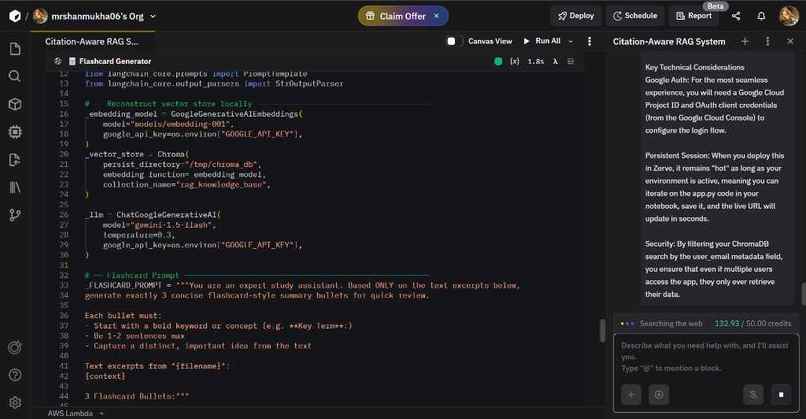Click the circular mode button in chat input
This screenshot has width=806, height=419.
tap(659, 395)
